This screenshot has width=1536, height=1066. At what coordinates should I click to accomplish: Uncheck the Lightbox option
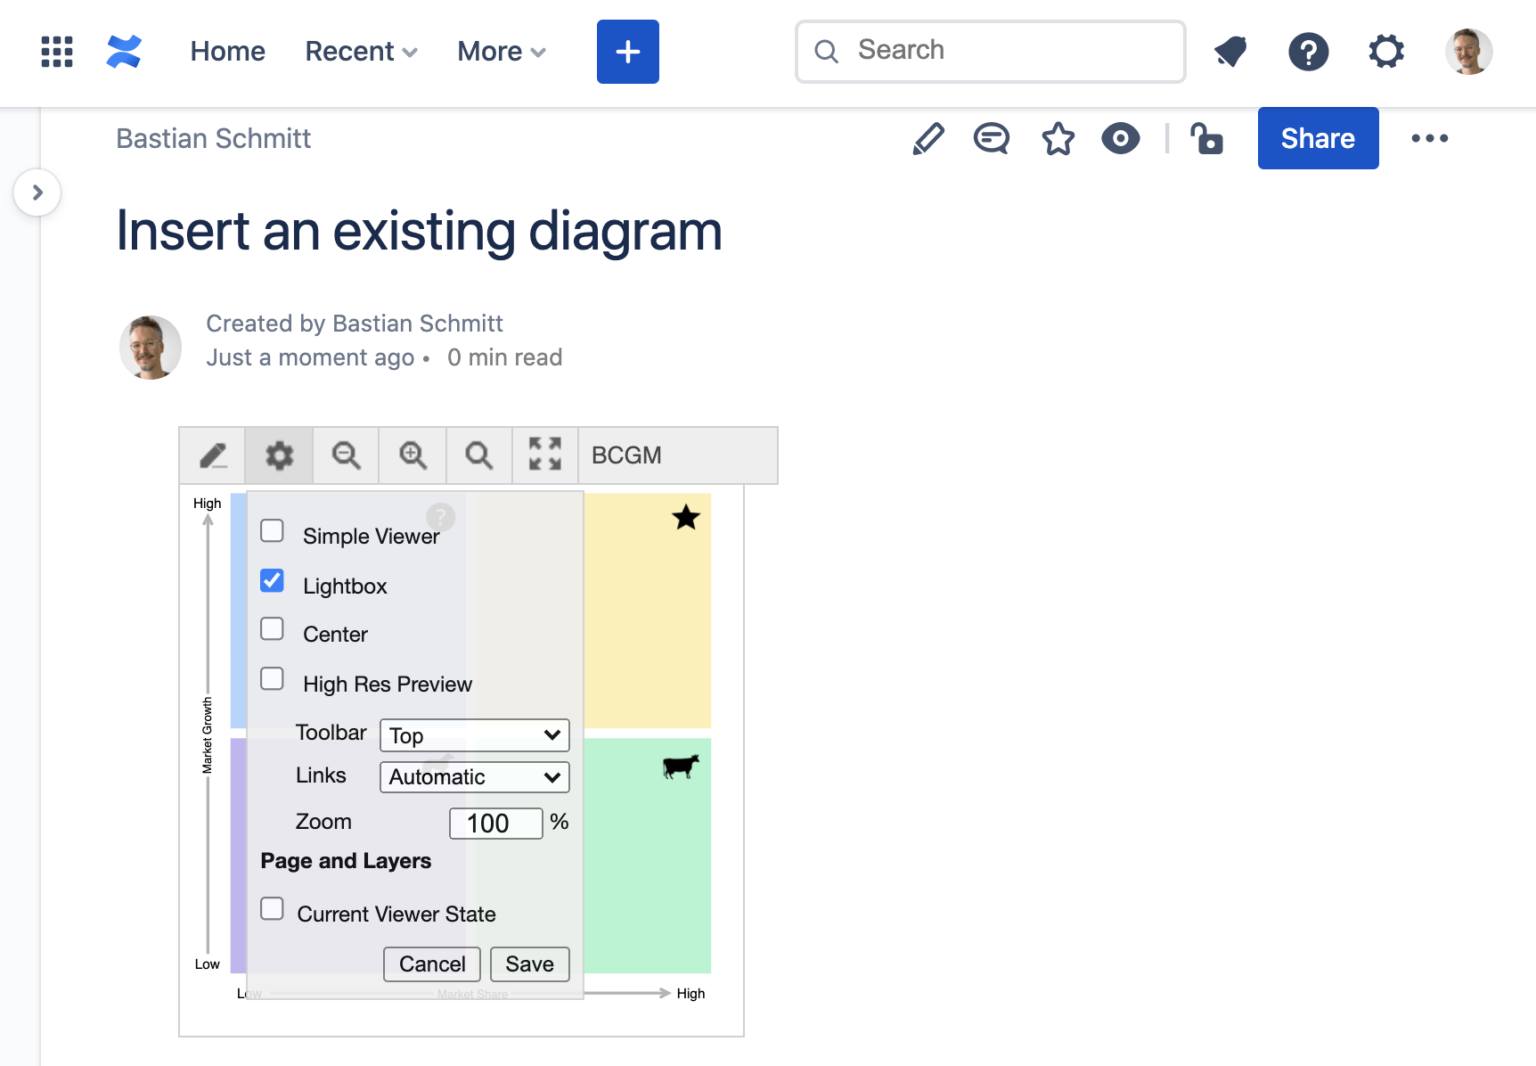pos(272,581)
